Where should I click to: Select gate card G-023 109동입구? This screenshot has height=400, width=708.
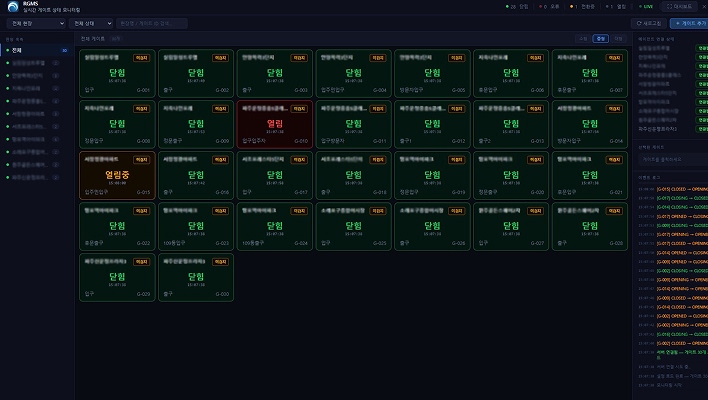(196, 227)
